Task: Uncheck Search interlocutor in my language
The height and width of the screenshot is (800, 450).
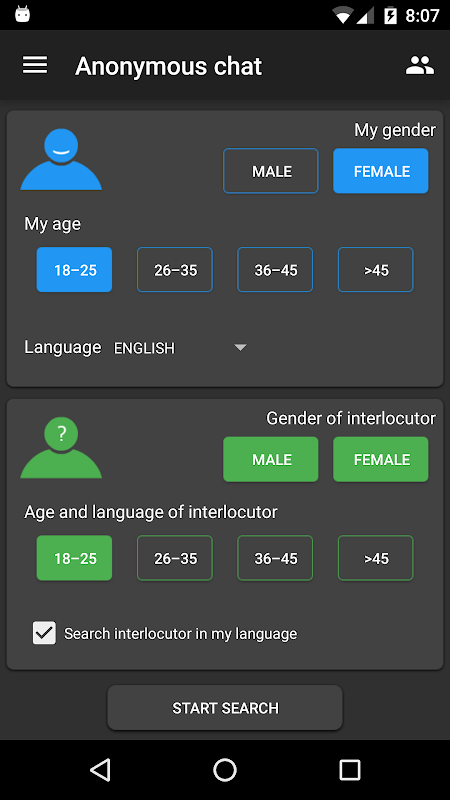Action: click(44, 633)
